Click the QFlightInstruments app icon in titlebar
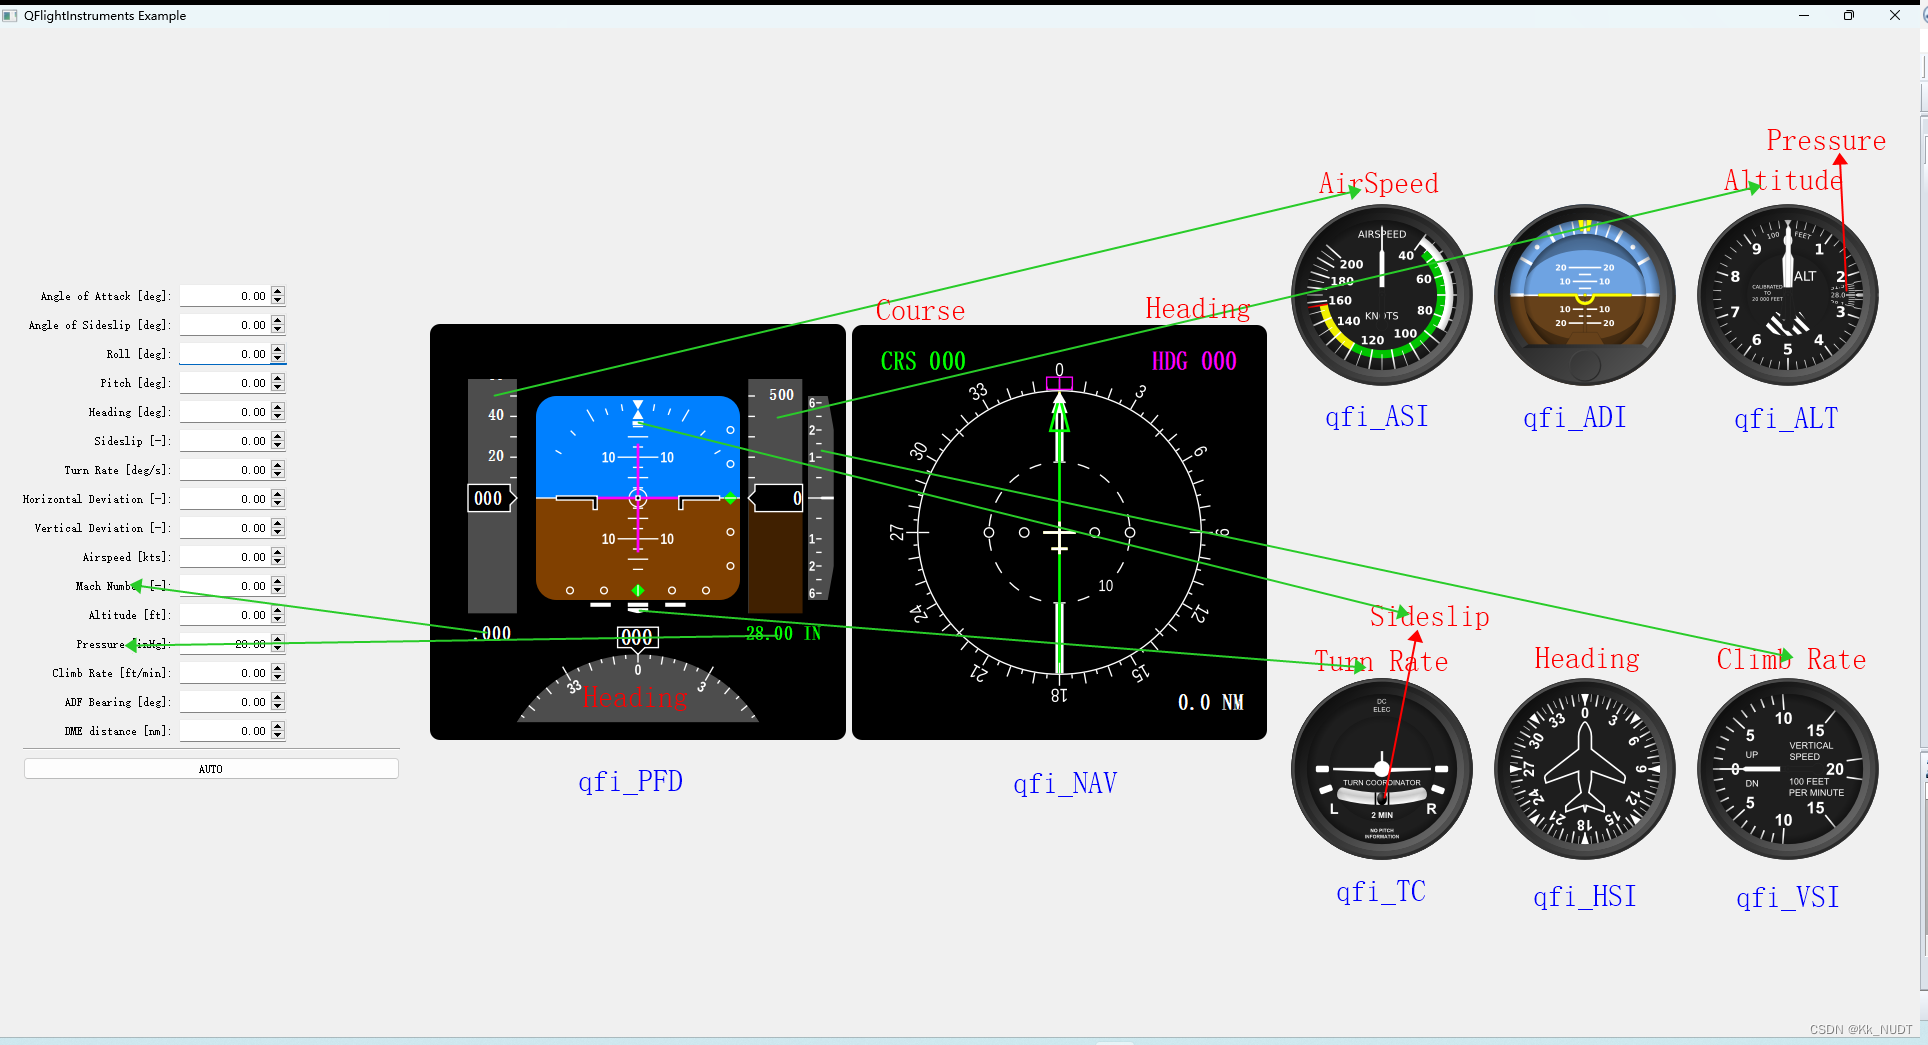The image size is (1928, 1045). coord(11,15)
